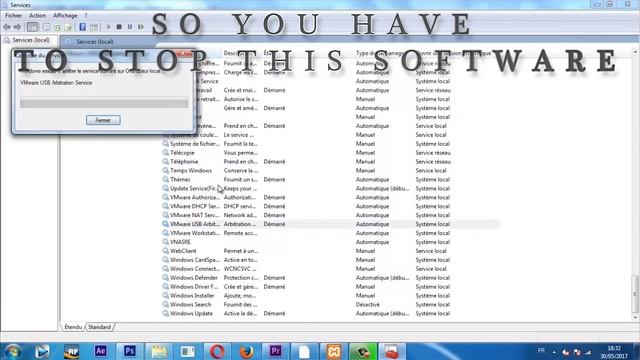Click Fermer in the service control dialog

(x=103, y=120)
